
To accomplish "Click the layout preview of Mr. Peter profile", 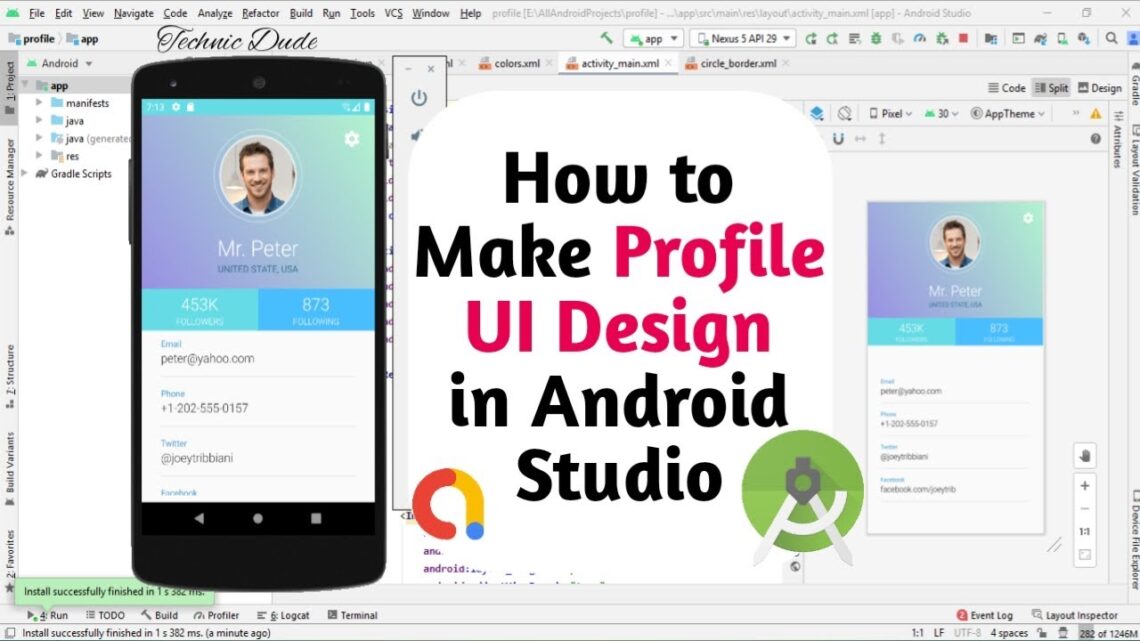I will (955, 368).
